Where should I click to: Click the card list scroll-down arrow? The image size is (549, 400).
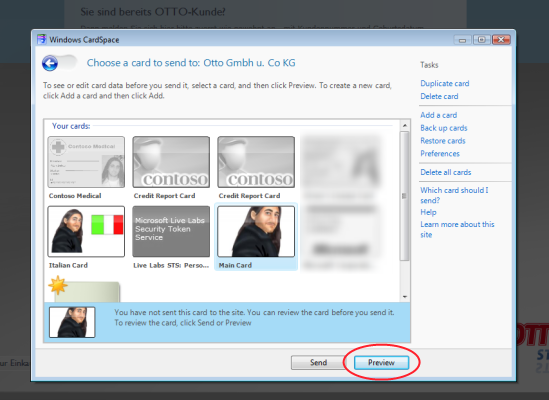click(x=405, y=297)
